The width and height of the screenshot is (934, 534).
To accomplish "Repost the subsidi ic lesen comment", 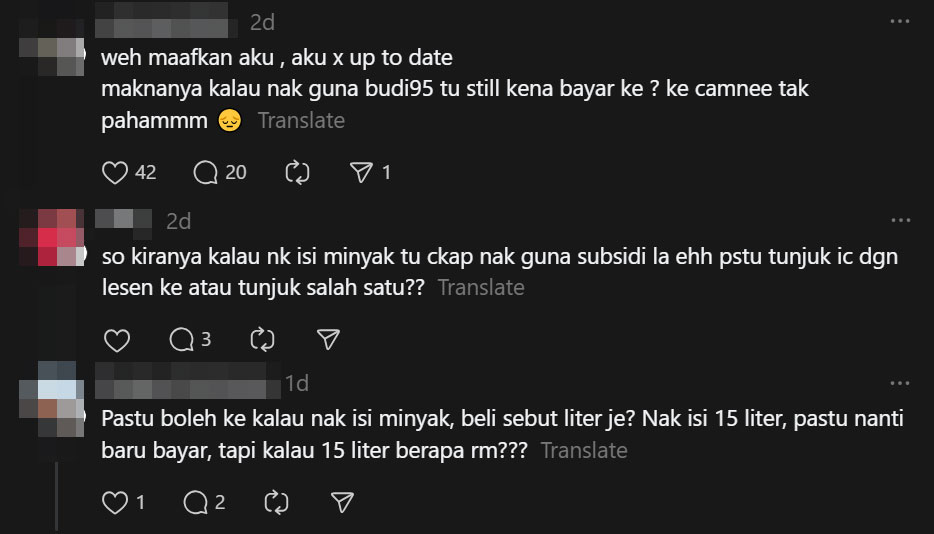I will [262, 340].
